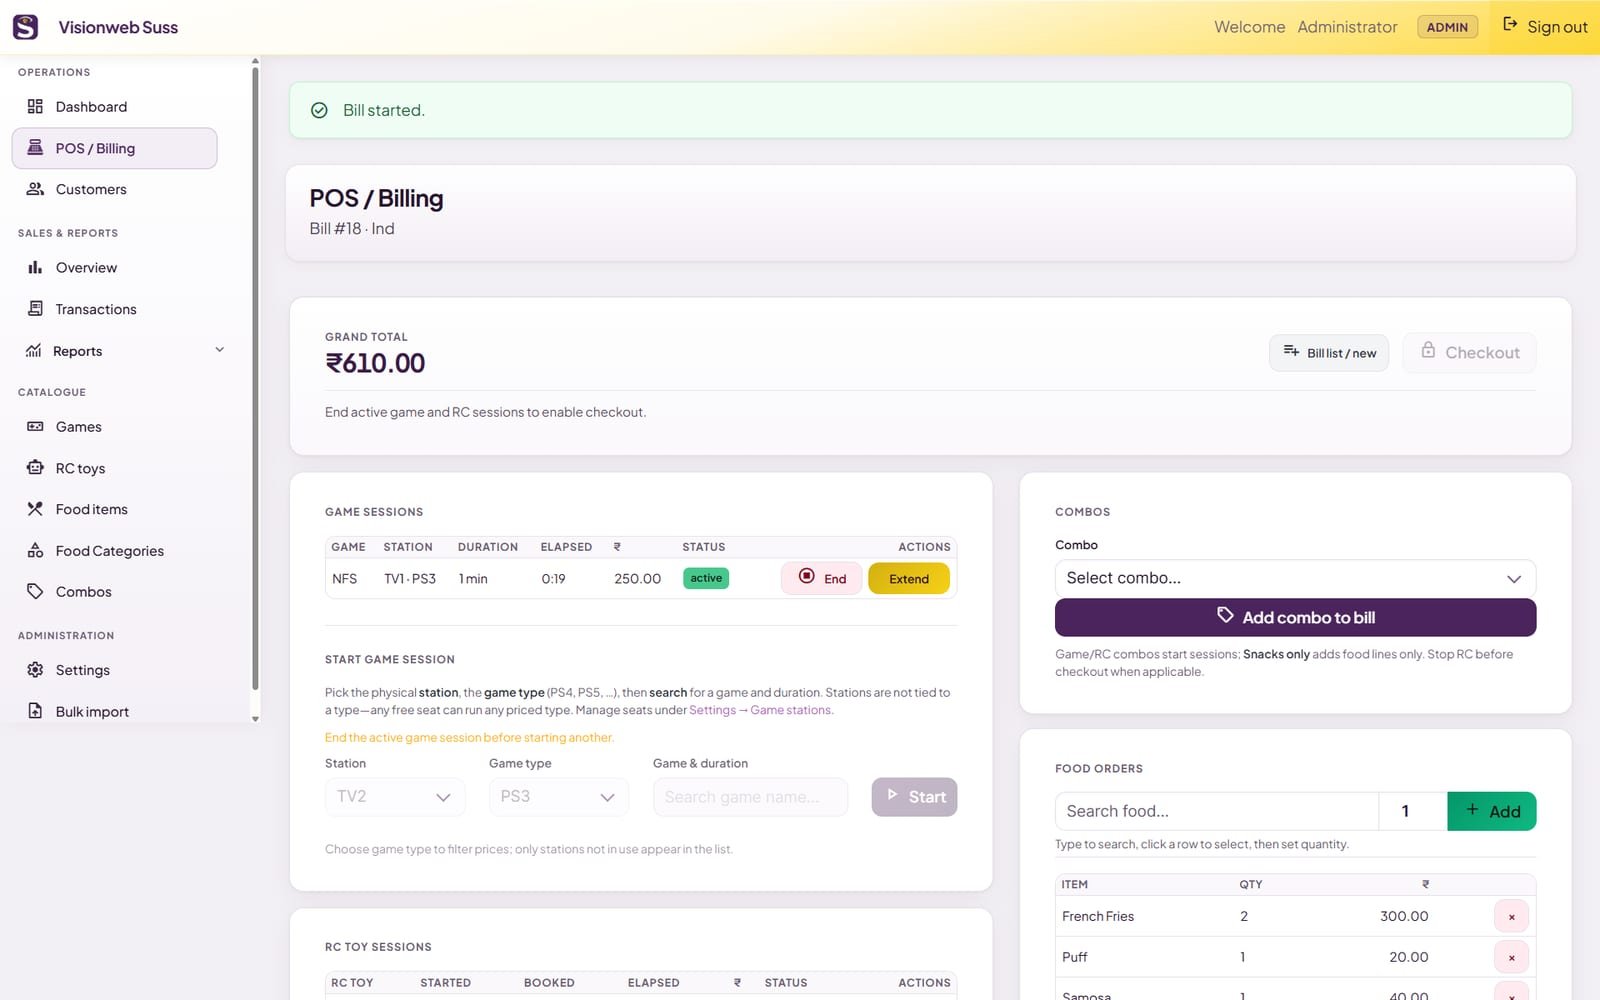Image resolution: width=1600 pixels, height=1000 pixels.
Task: Click the active status badge
Action: pos(706,578)
